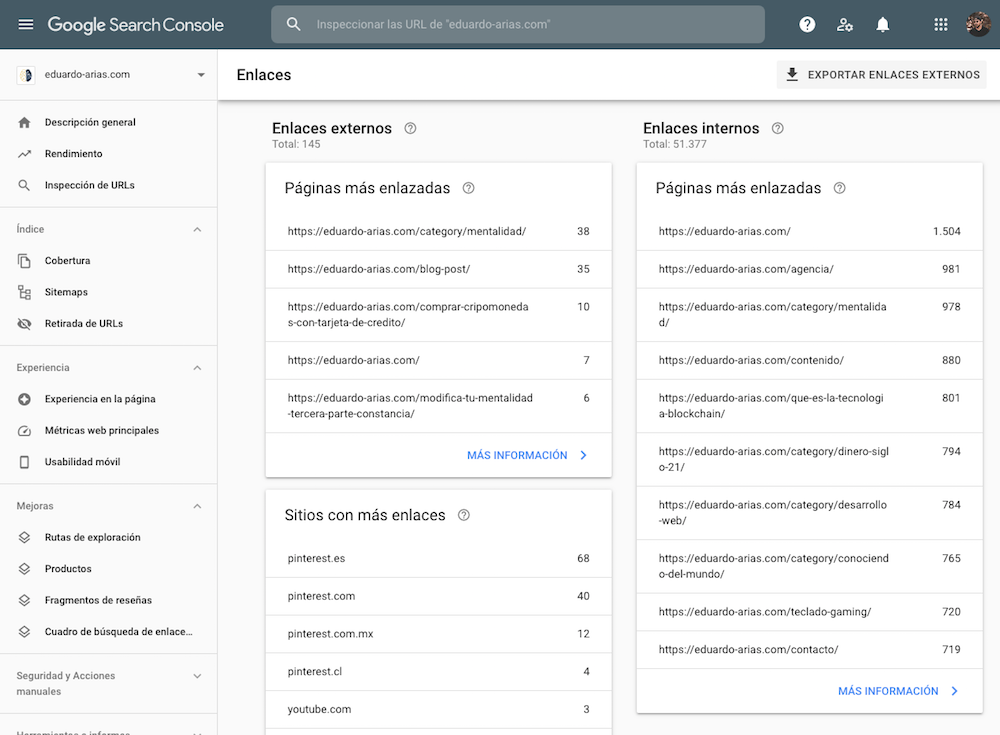
Task: Click the pinterest.com.mx row
Action: coord(439,634)
